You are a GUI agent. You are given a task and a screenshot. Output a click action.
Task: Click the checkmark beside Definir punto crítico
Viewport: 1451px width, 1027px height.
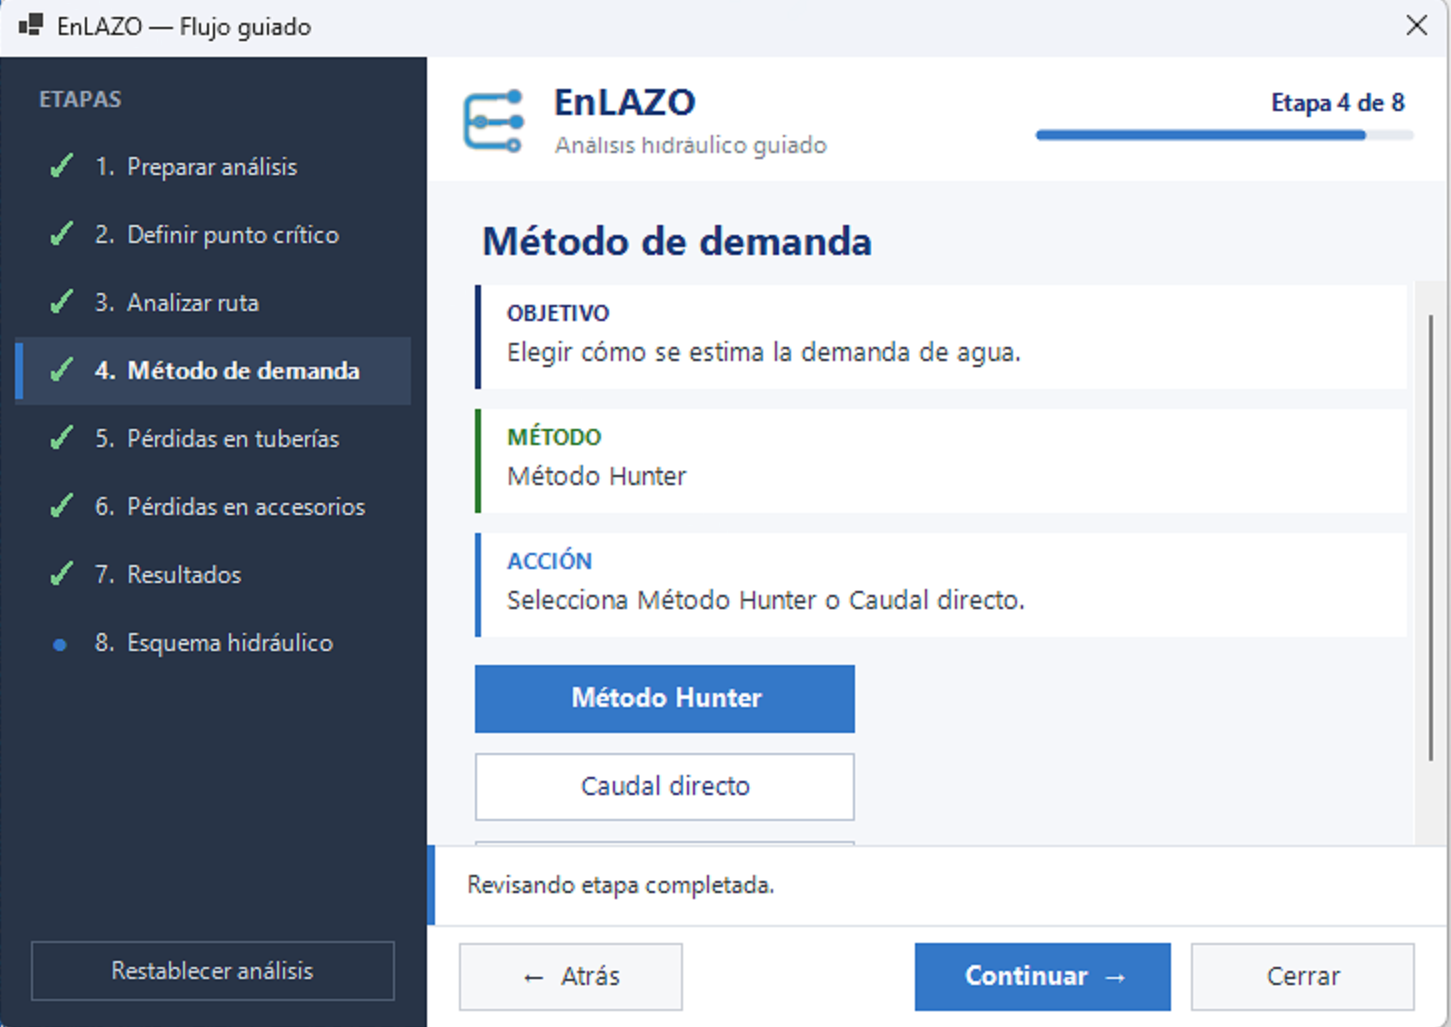[x=62, y=234]
